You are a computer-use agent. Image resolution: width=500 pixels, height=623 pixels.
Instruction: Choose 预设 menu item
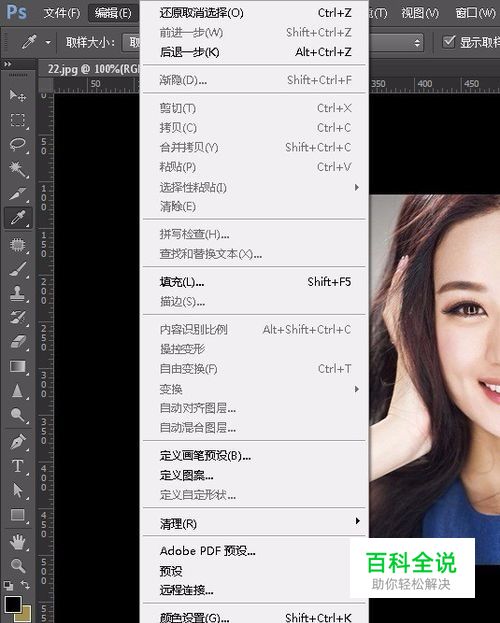254,571
